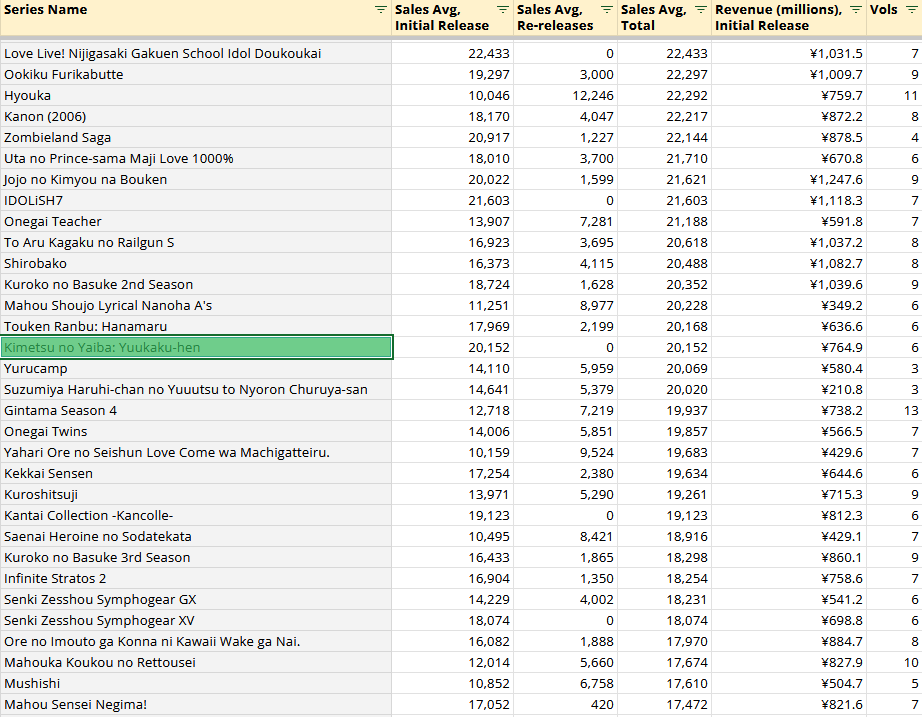Select Kekkai Sensen initial sales 17,254
Screen dimensions: 922x717
(453, 473)
